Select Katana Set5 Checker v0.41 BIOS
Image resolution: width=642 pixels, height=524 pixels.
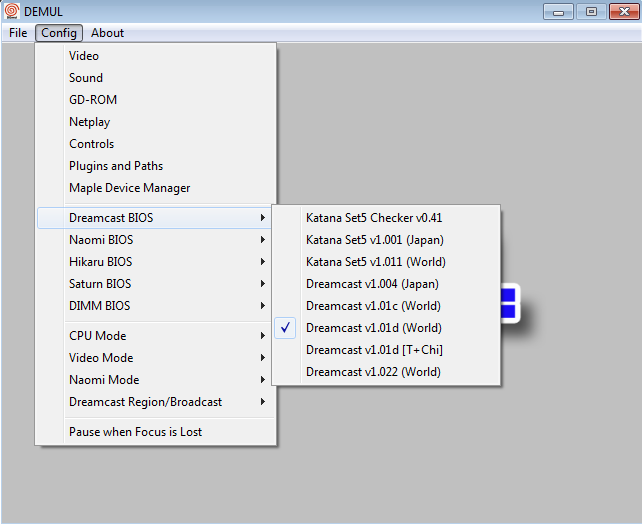[386, 218]
